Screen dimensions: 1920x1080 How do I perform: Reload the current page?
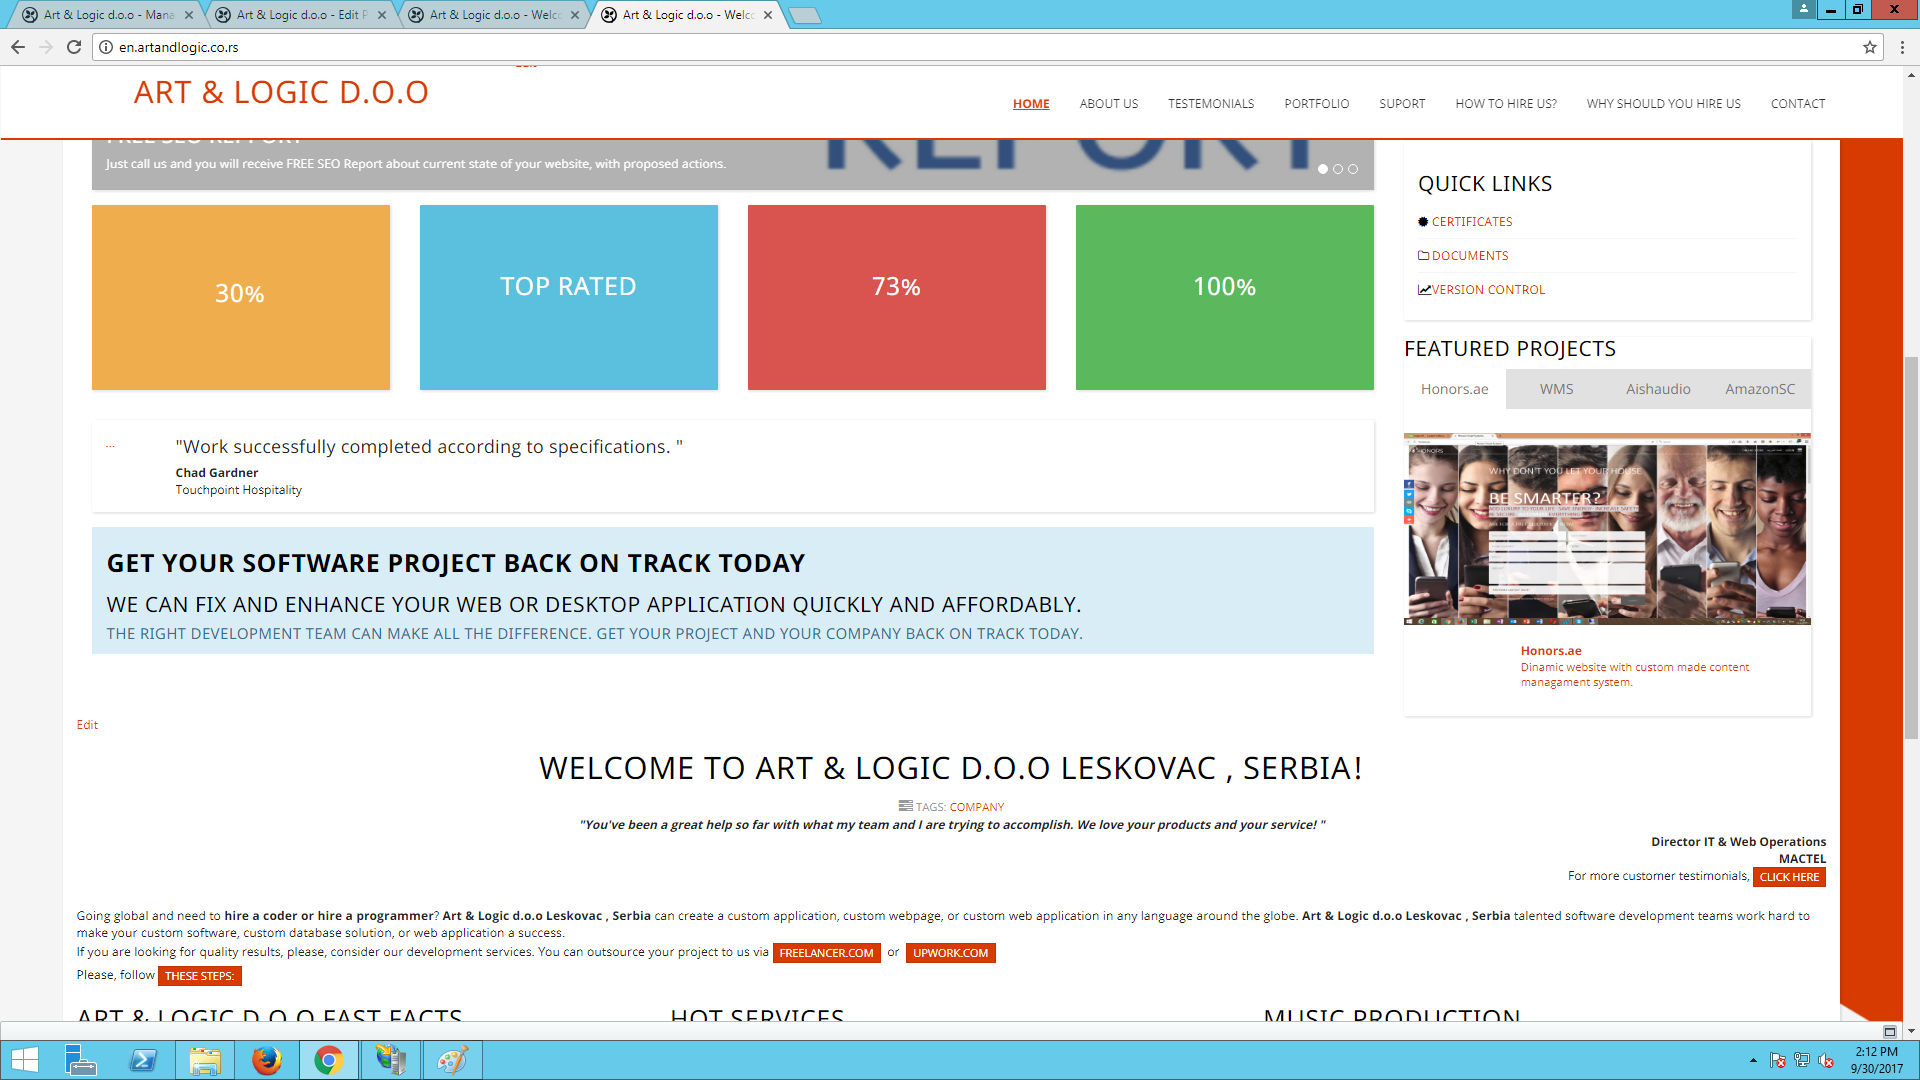[74, 47]
